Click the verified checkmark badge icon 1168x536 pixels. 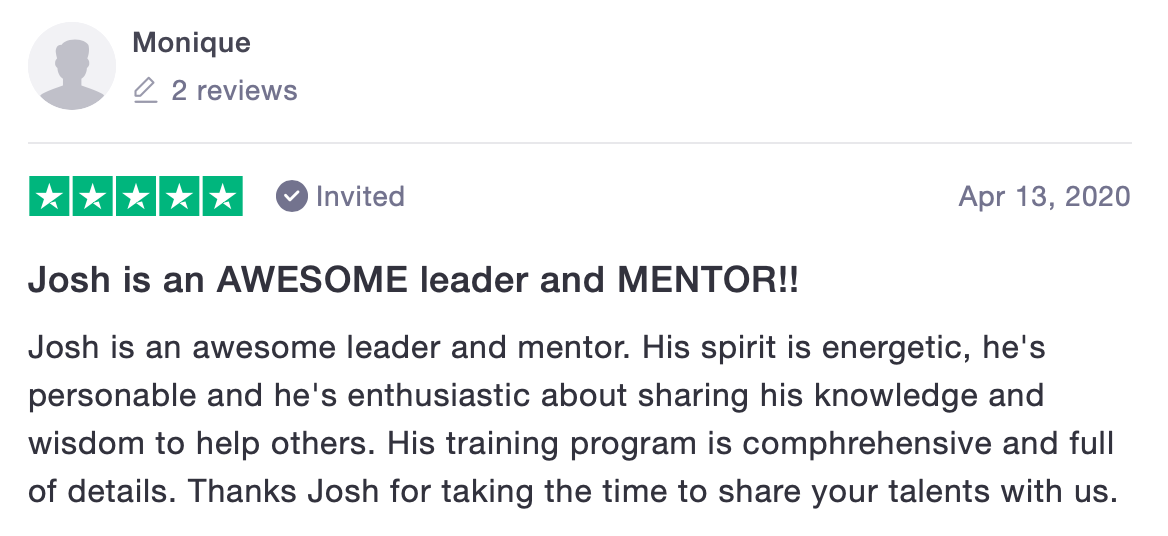tap(291, 196)
